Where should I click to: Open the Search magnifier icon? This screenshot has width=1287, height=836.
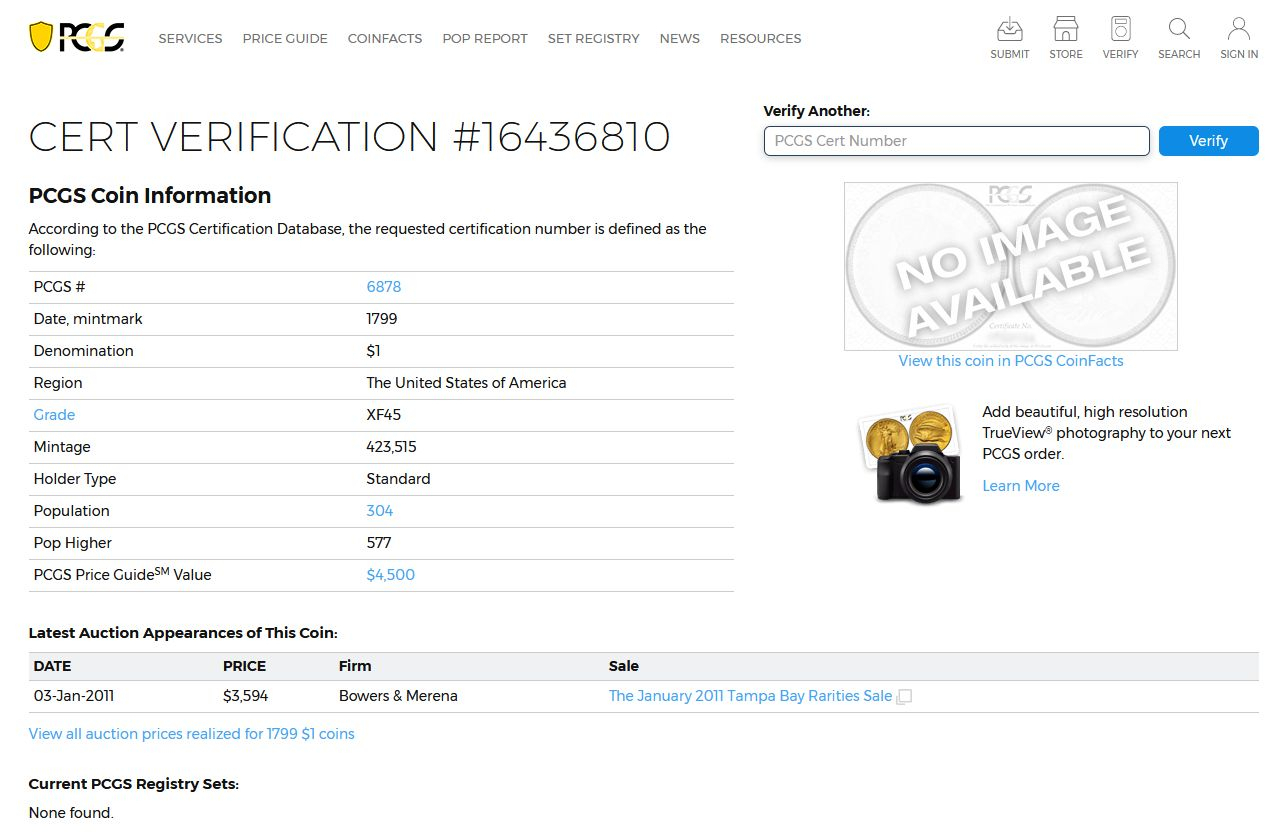coord(1179,38)
